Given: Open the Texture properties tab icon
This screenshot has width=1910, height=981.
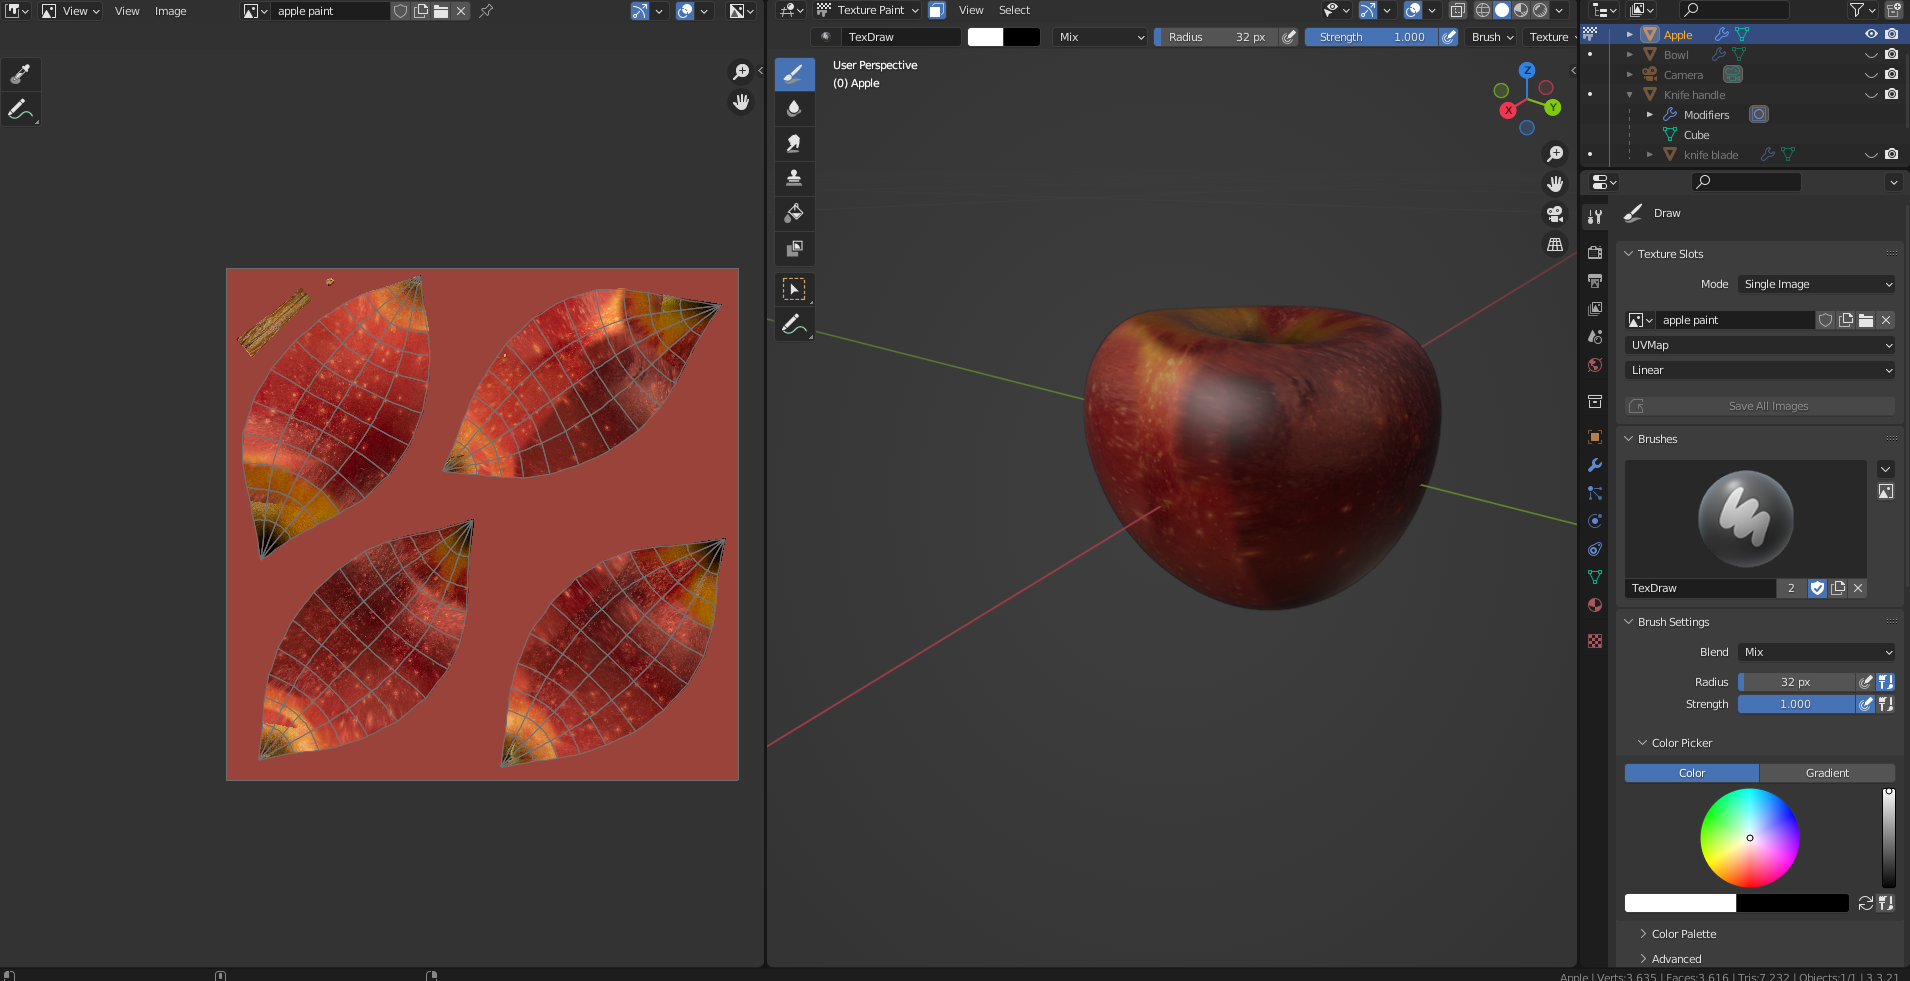Looking at the screenshot, I should coord(1595,641).
